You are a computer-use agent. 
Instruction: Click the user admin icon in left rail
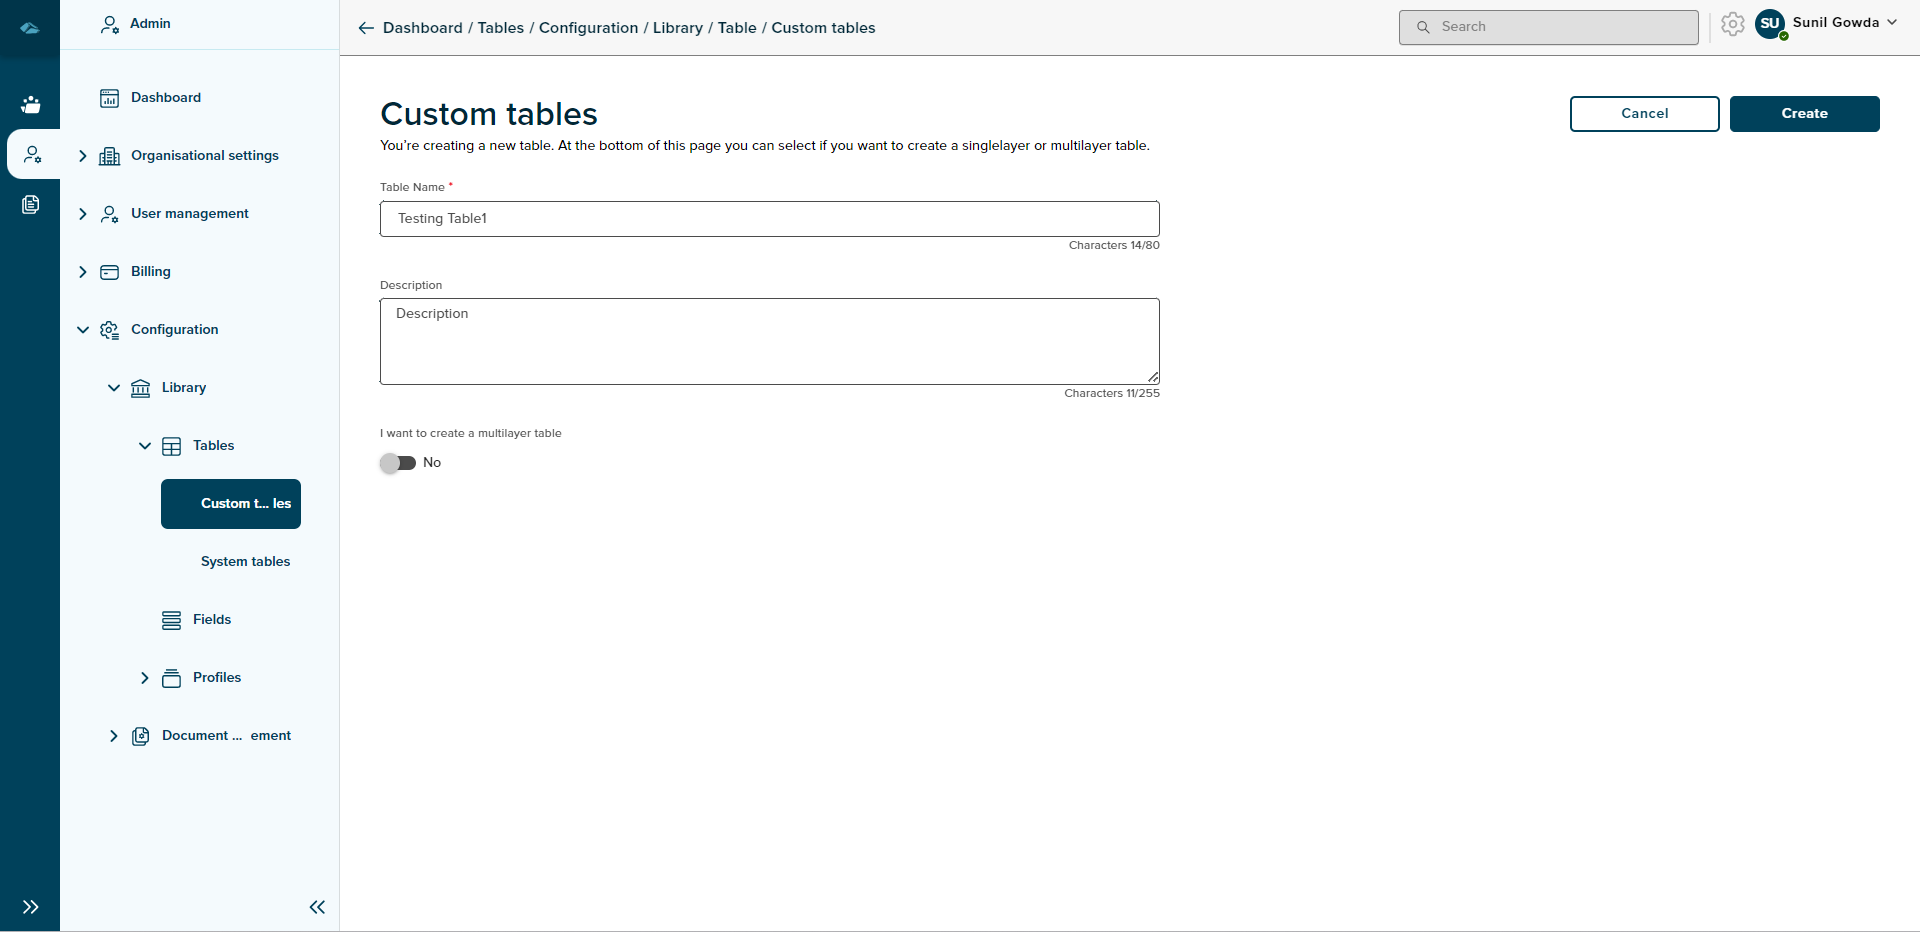33,154
